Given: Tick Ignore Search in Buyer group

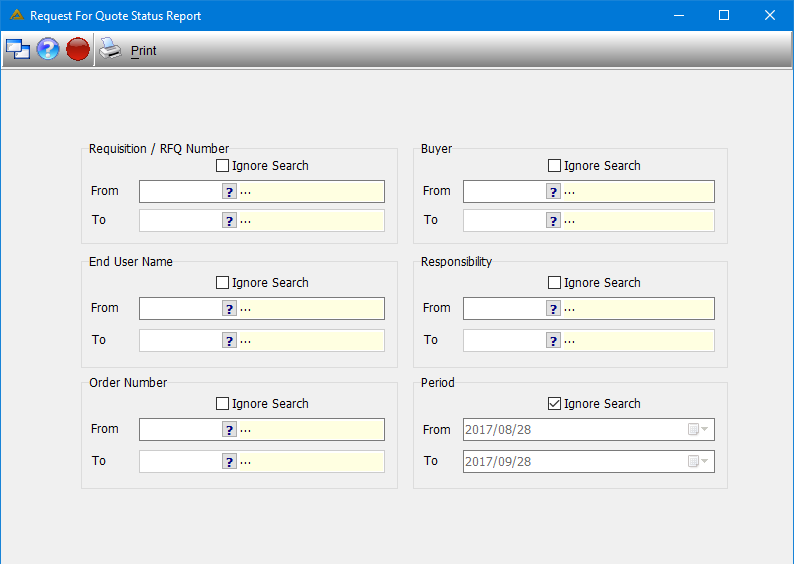Looking at the screenshot, I should coord(554,166).
